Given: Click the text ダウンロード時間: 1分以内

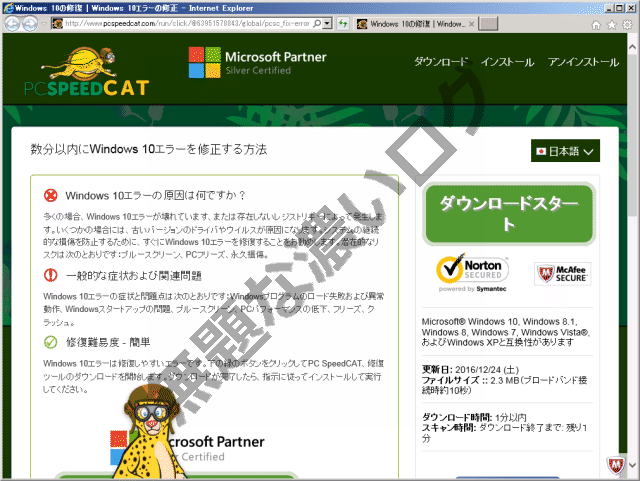Looking at the screenshot, I should click(x=474, y=417).
